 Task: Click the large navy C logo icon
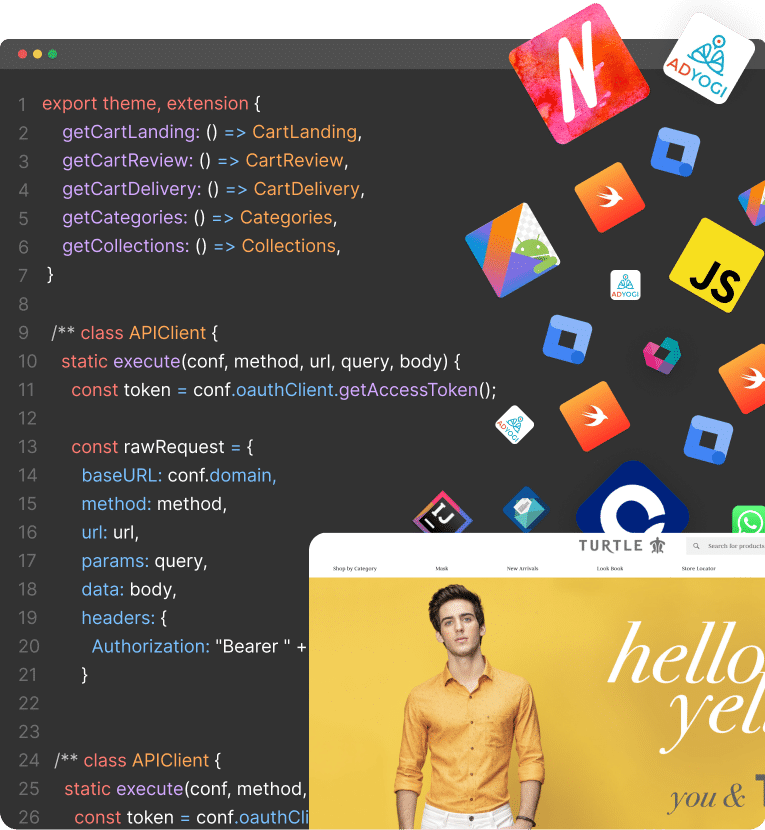tap(633, 499)
